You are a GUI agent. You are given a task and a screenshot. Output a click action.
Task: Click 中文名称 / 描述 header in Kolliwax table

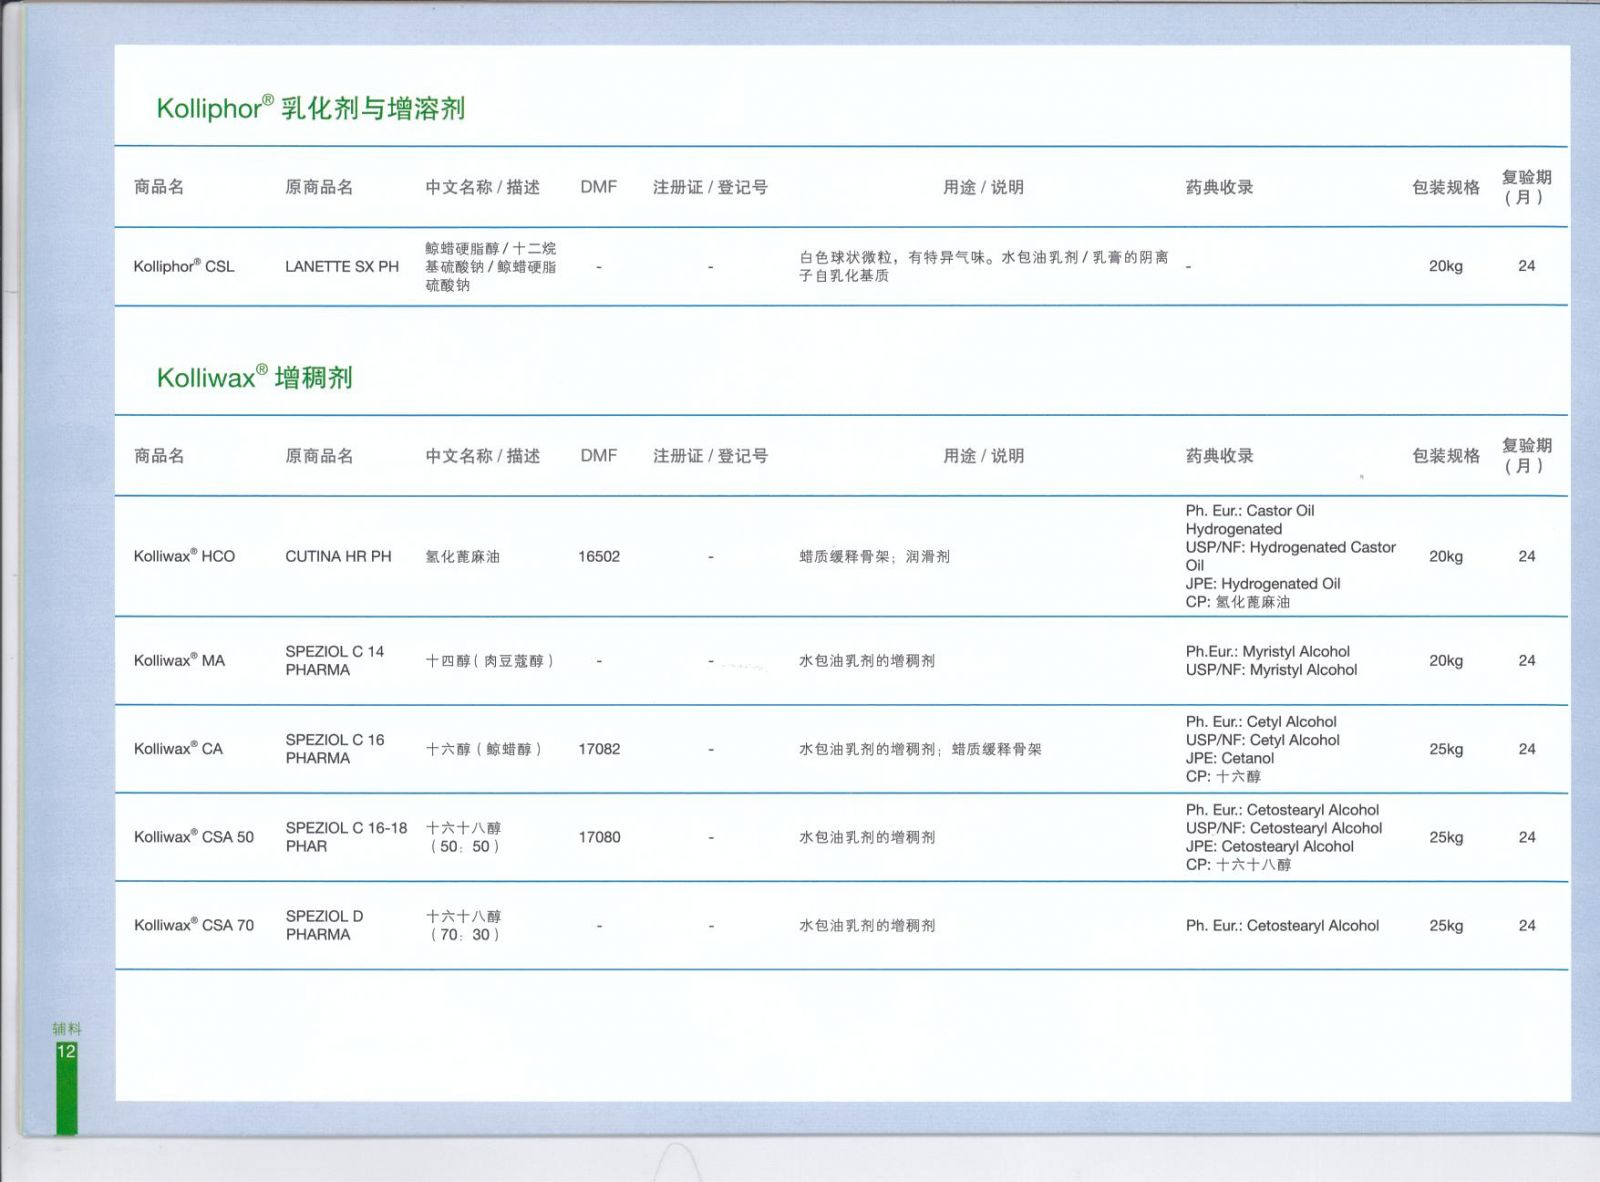483,455
